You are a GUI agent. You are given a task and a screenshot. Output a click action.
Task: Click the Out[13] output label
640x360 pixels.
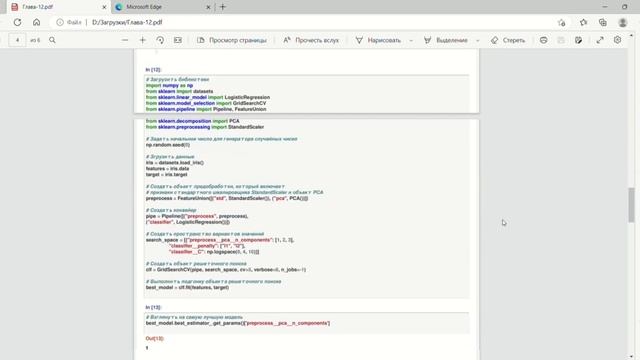154,338
